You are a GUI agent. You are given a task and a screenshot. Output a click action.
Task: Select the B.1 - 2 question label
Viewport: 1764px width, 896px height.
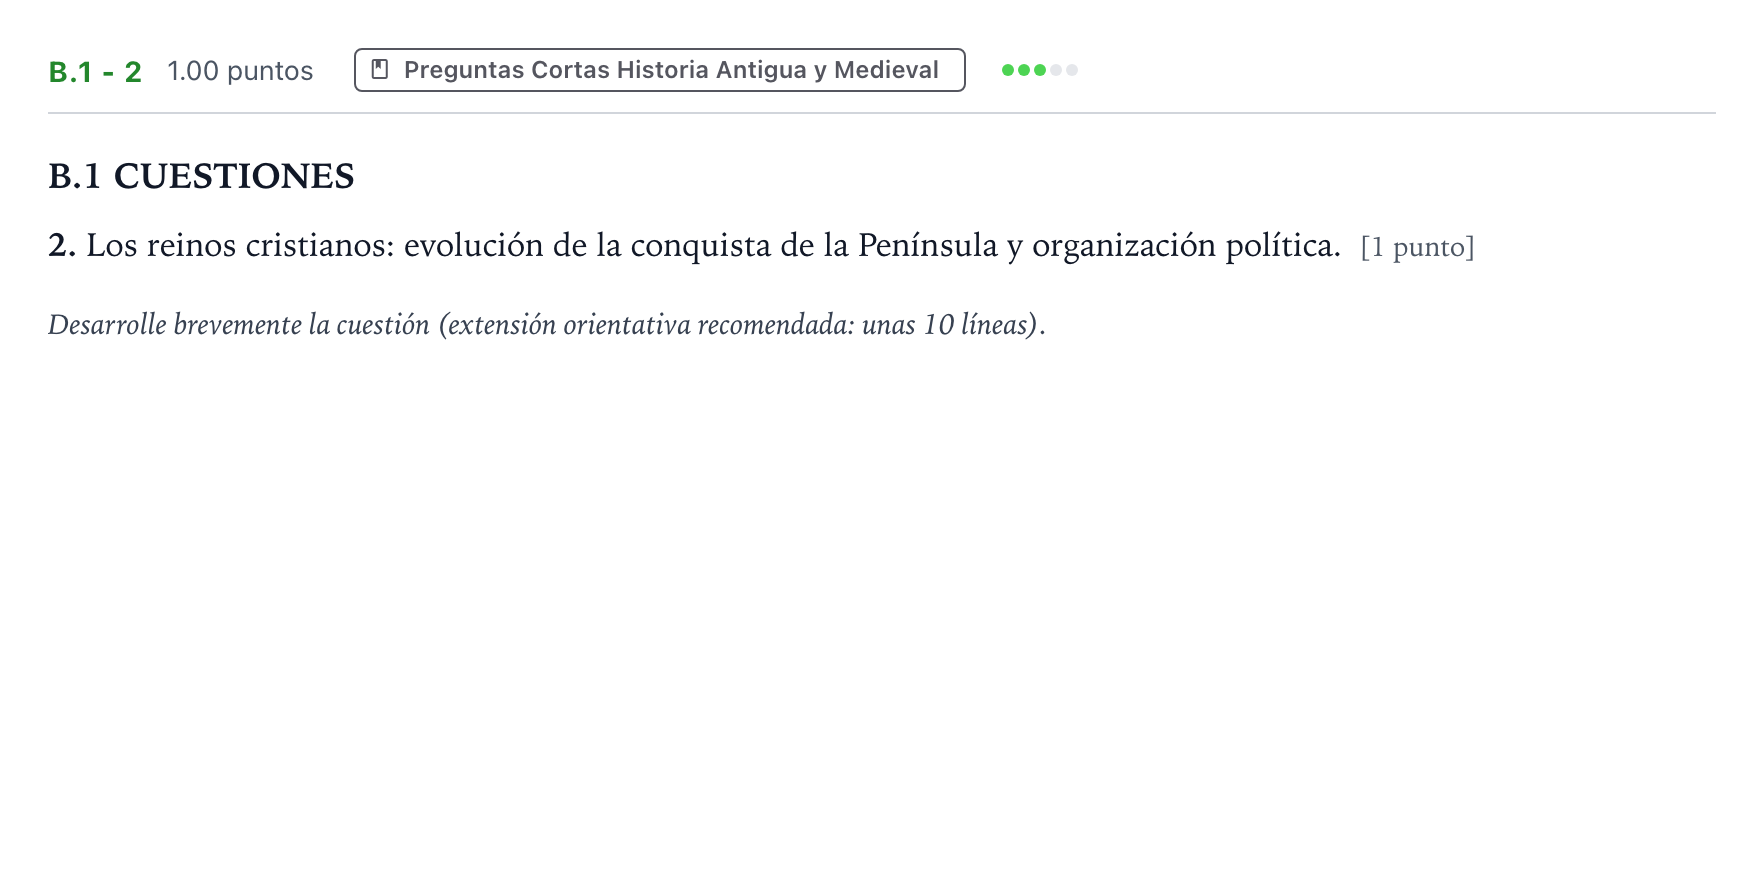(95, 71)
